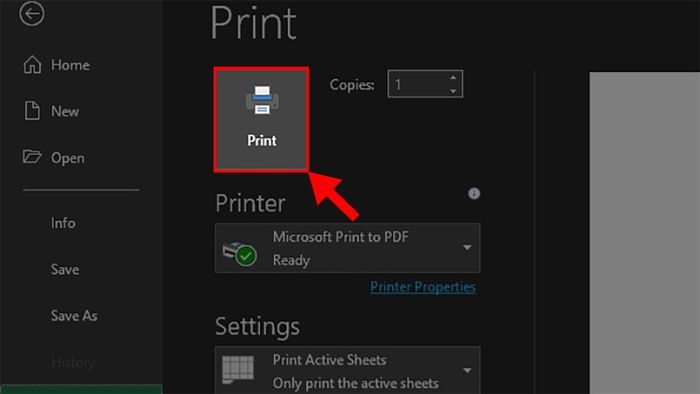Click into the Copies number field
This screenshot has height=394, width=700.
418,84
